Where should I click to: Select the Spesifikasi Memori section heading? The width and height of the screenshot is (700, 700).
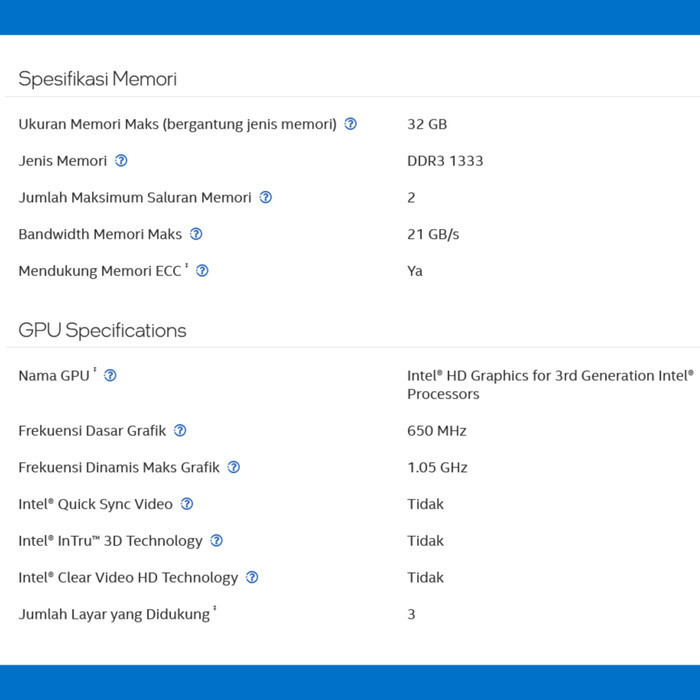pyautogui.click(x=98, y=79)
